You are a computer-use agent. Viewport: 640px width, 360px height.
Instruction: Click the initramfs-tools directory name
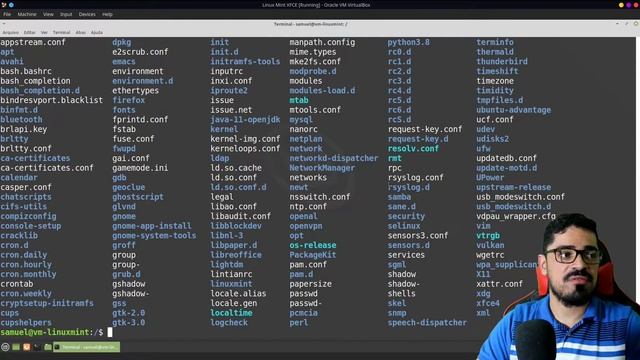[245, 61]
